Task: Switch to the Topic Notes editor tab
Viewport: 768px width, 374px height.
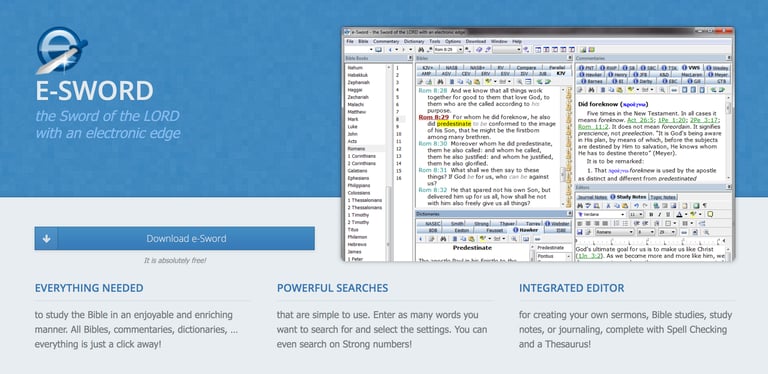Action: 663,197
